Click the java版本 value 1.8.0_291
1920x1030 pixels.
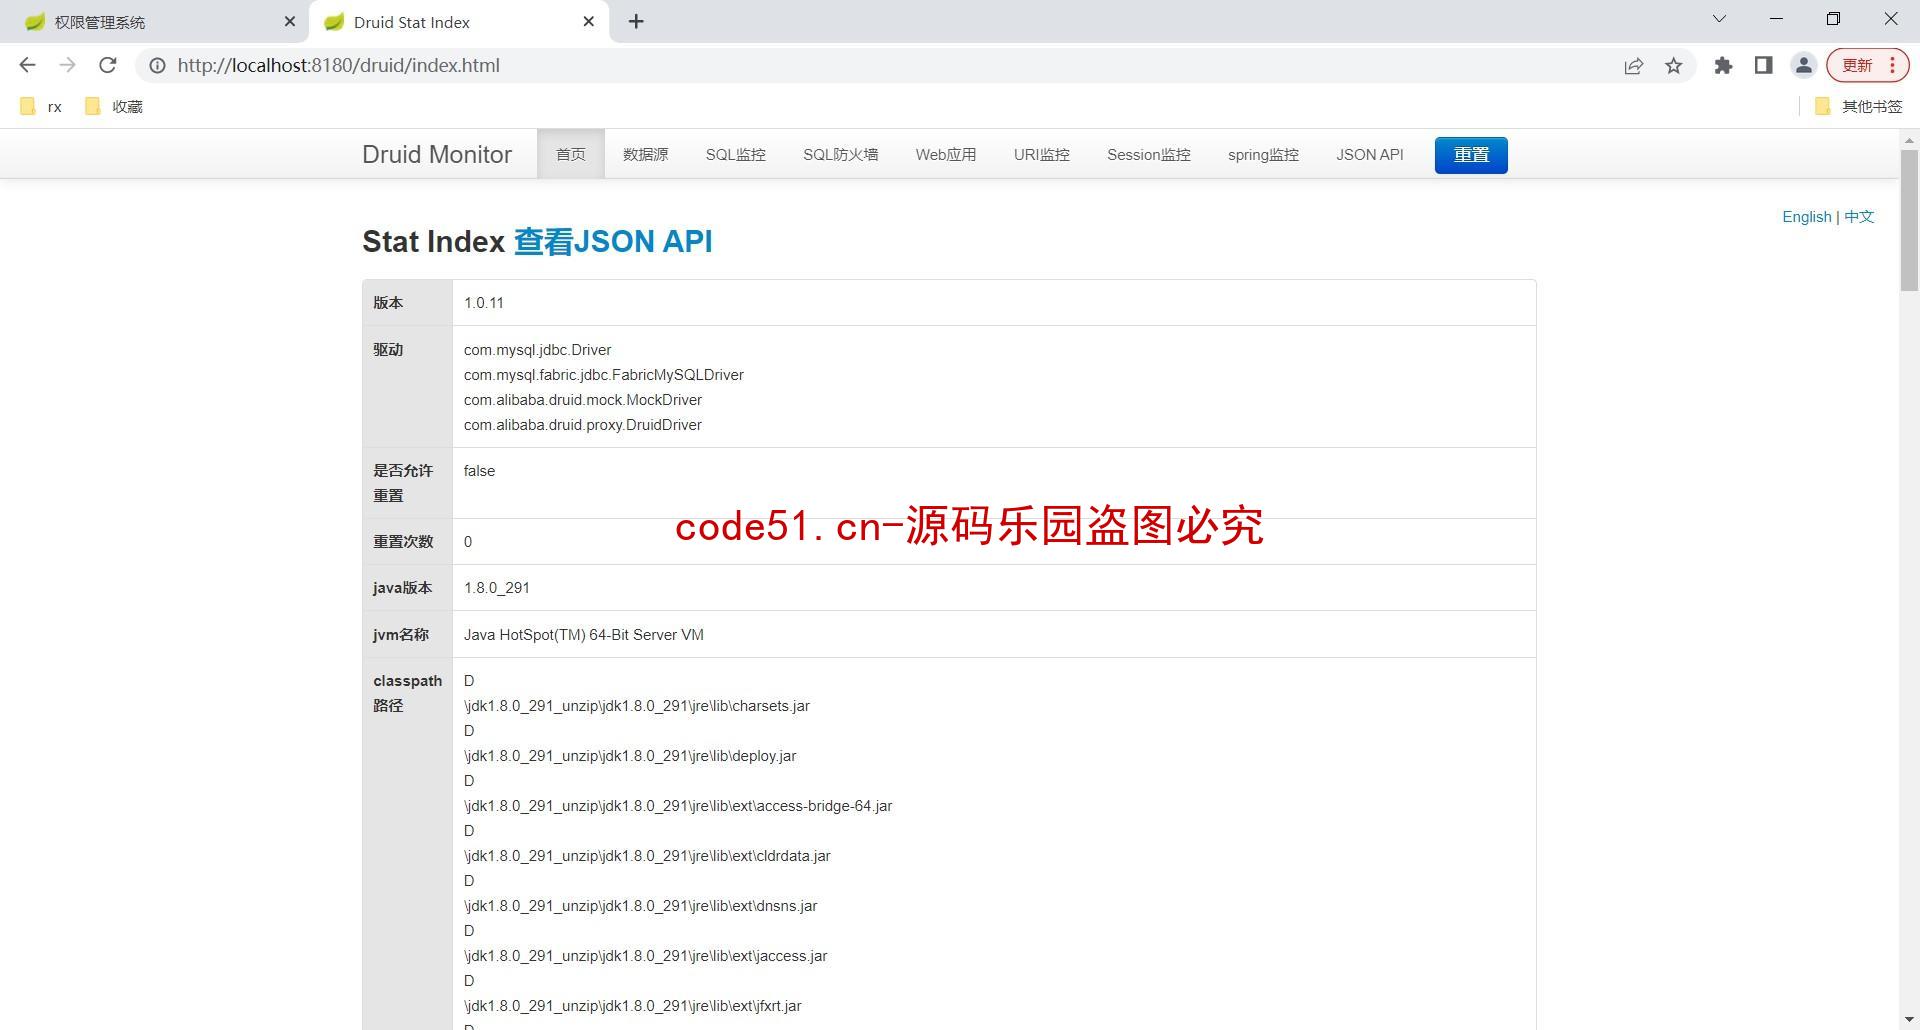497,588
